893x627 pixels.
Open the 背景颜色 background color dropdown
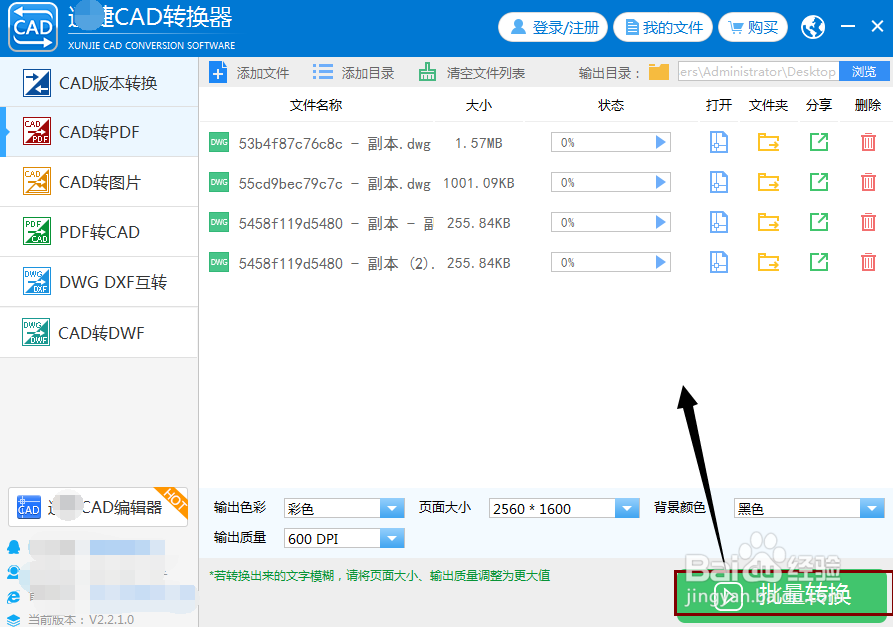pyautogui.click(x=868, y=507)
